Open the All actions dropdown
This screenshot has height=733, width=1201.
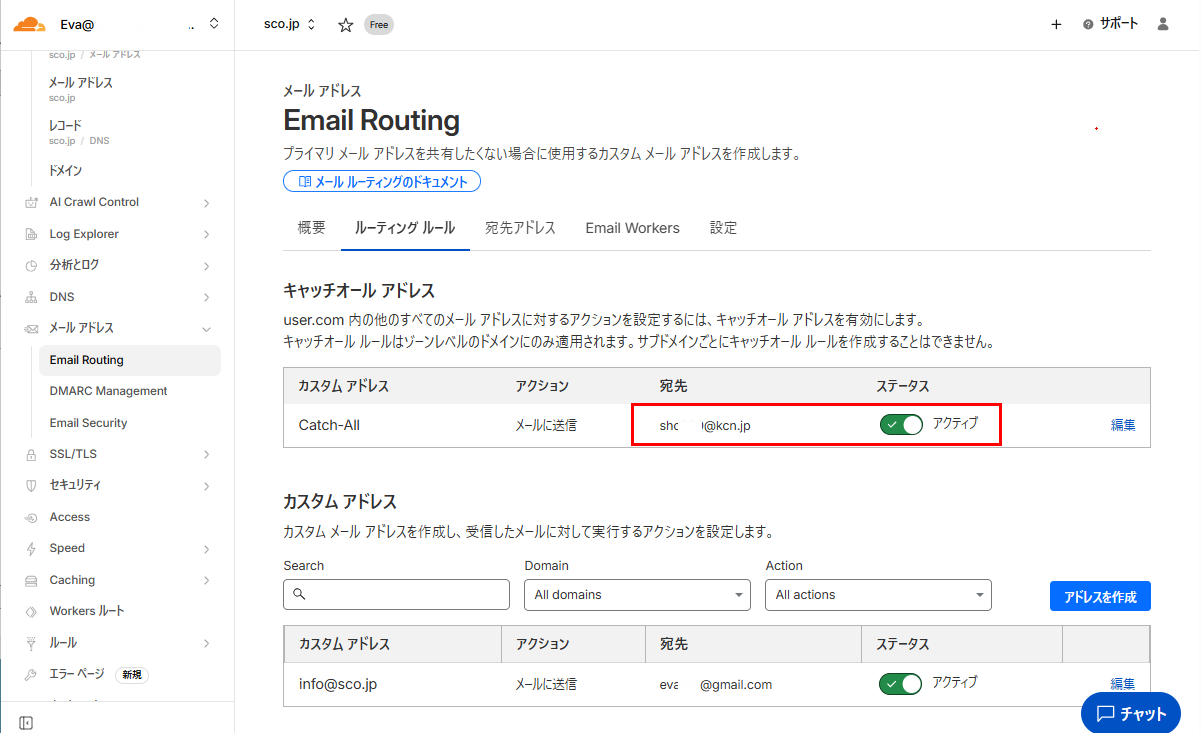coord(877,595)
